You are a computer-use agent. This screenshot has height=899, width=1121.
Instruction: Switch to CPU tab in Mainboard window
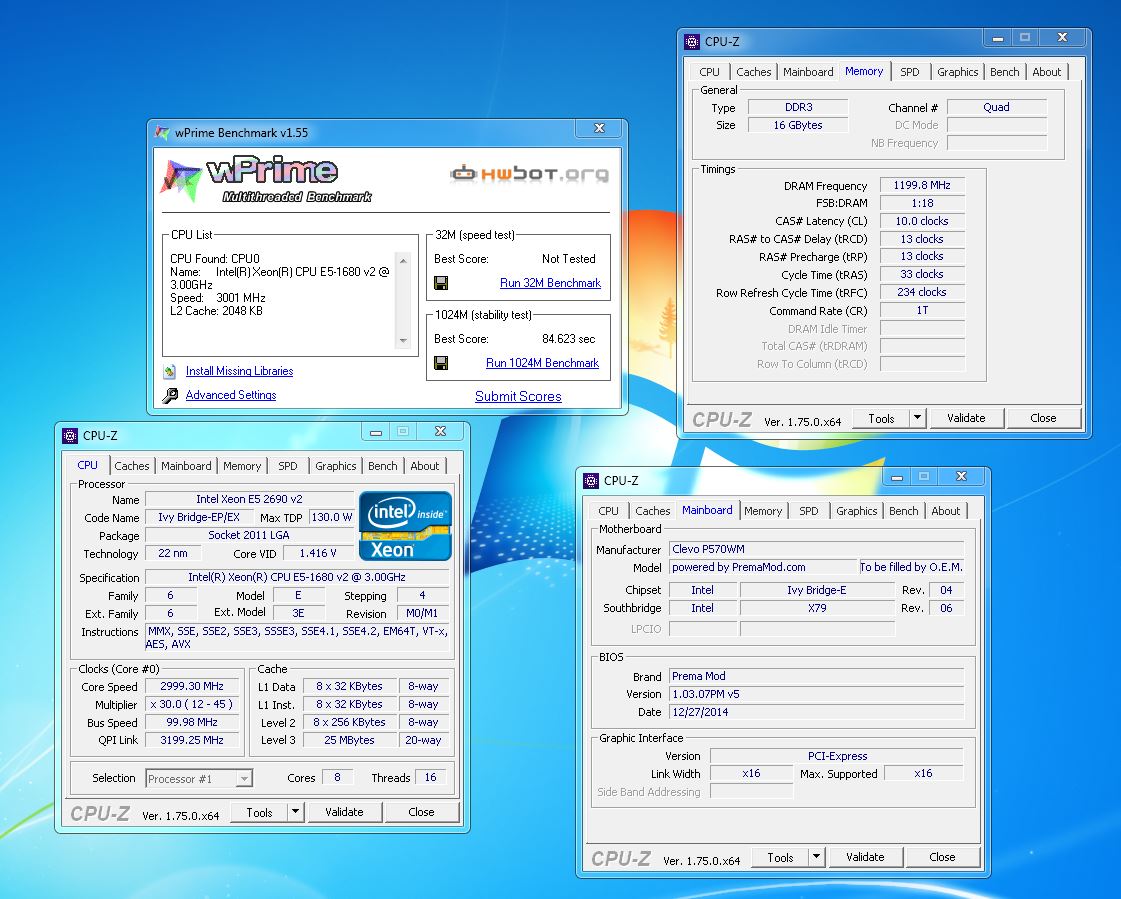pos(608,511)
